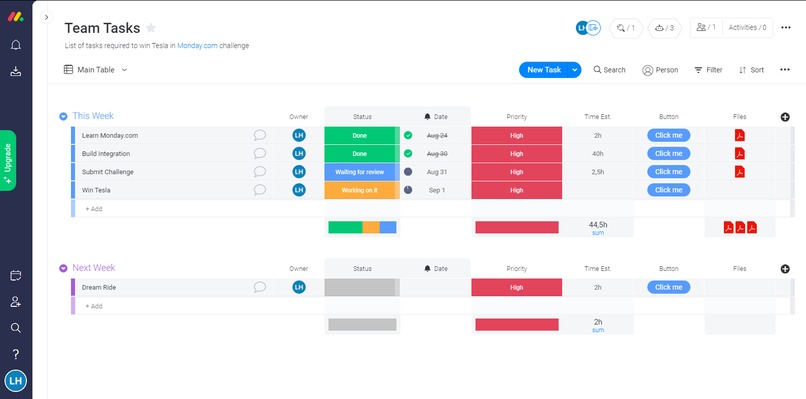The image size is (806, 399).
Task: Click the Aug 31 deadline indicator
Action: point(408,172)
